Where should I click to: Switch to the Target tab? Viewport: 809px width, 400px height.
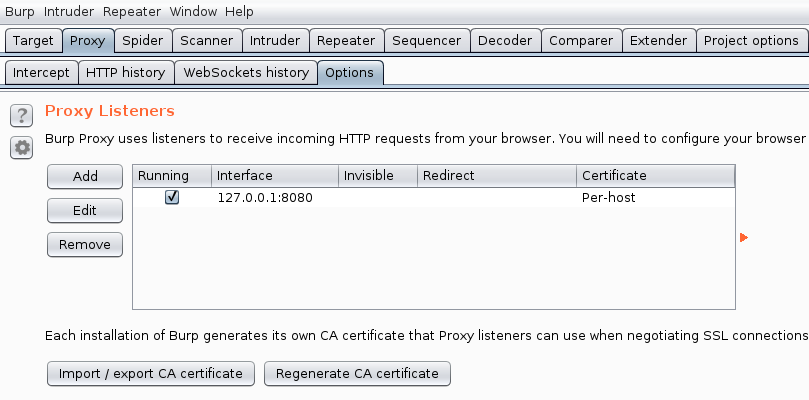click(x=33, y=41)
